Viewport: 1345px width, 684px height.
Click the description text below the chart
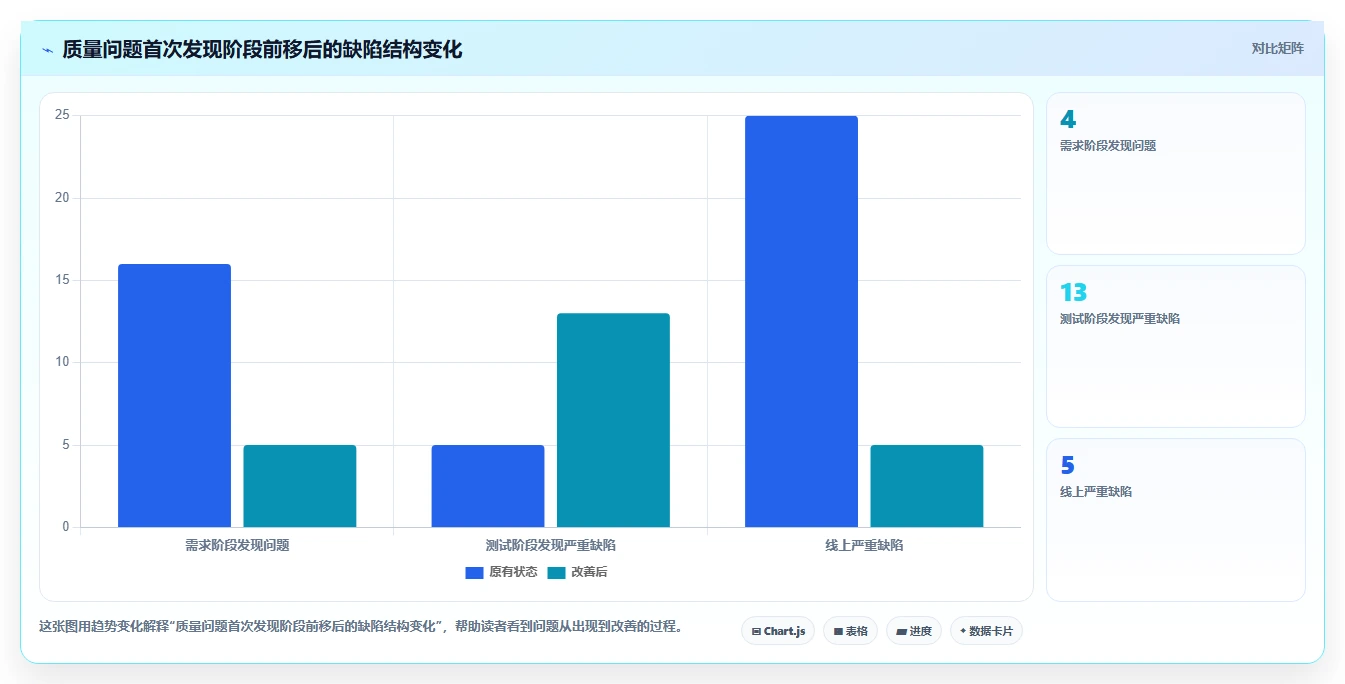pos(361,627)
